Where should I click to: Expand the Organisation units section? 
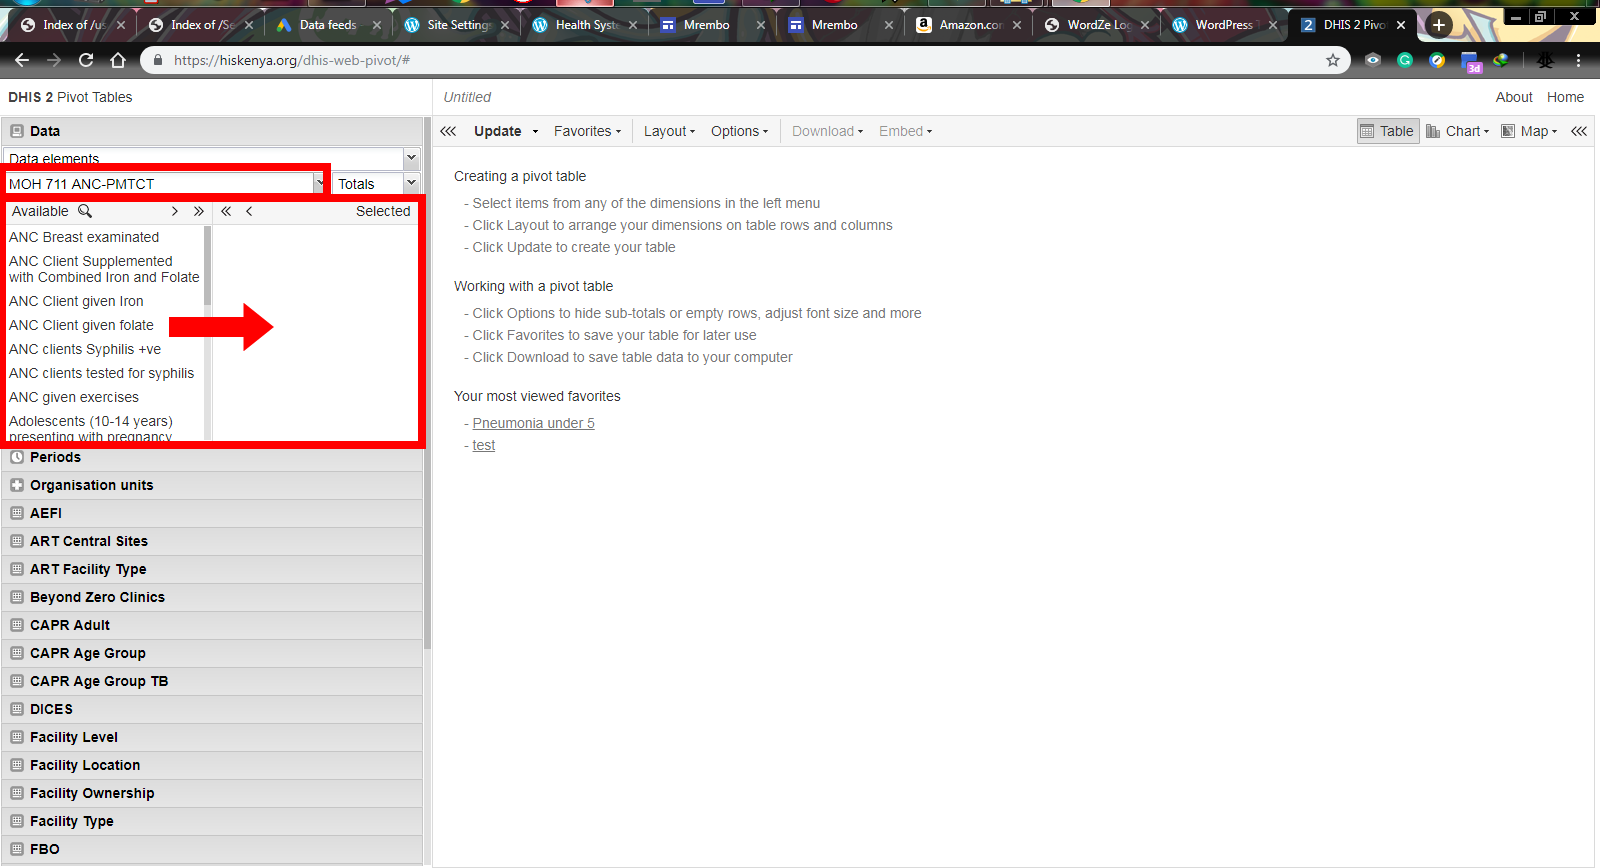(x=91, y=485)
